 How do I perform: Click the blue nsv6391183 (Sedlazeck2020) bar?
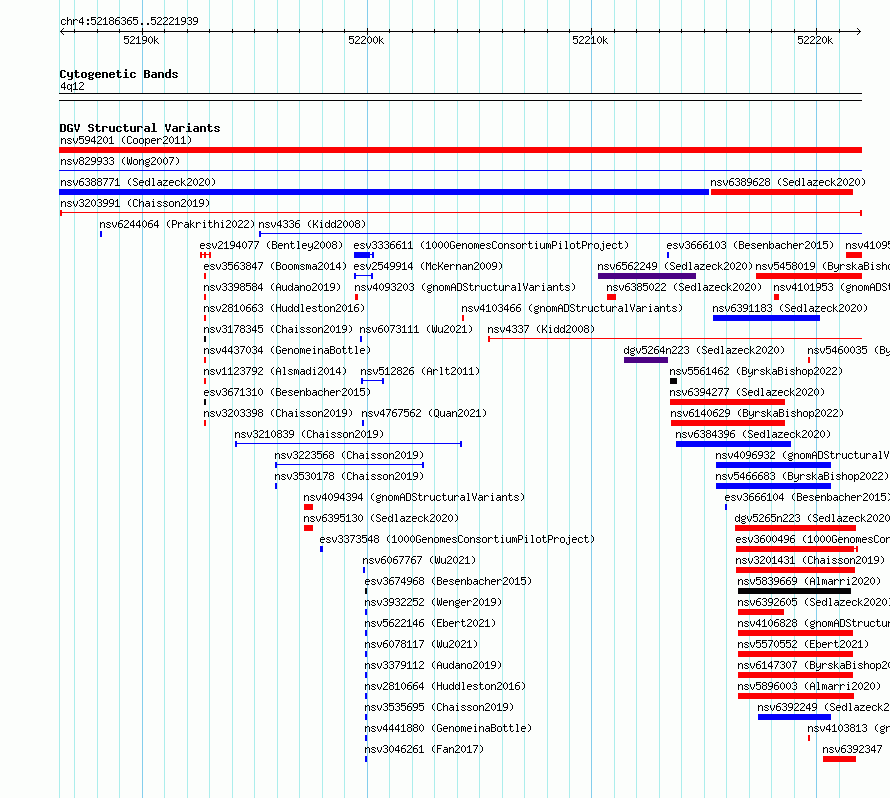[766, 318]
